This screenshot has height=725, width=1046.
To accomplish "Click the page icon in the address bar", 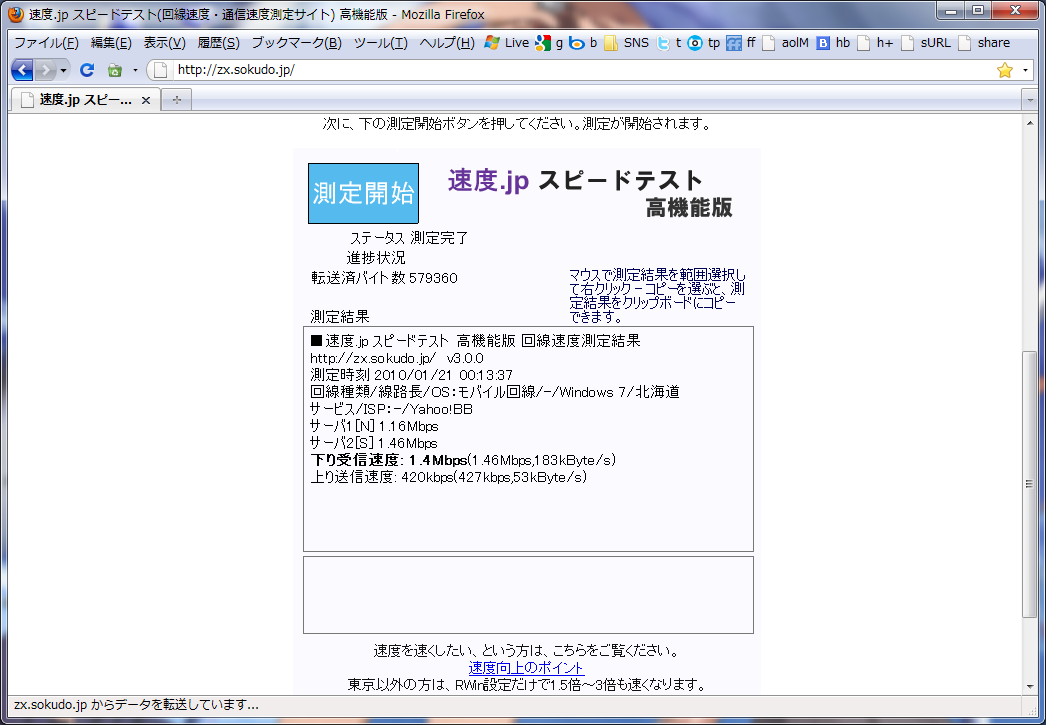I will pos(161,69).
